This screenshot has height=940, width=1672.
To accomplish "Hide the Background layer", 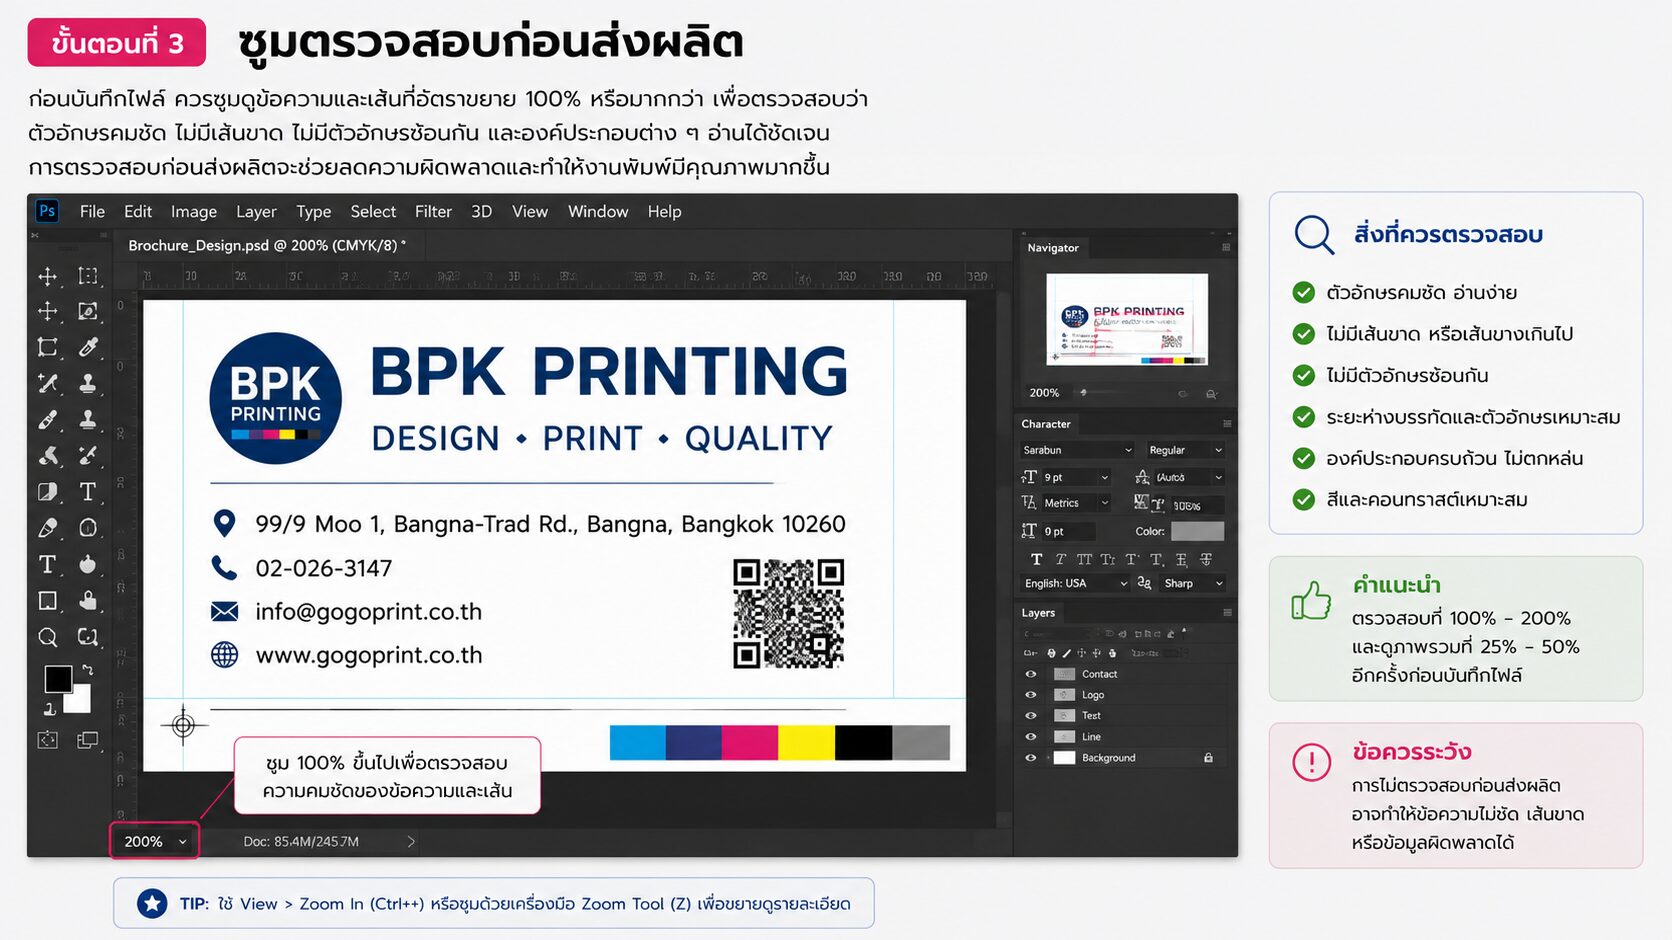I will click(1031, 758).
